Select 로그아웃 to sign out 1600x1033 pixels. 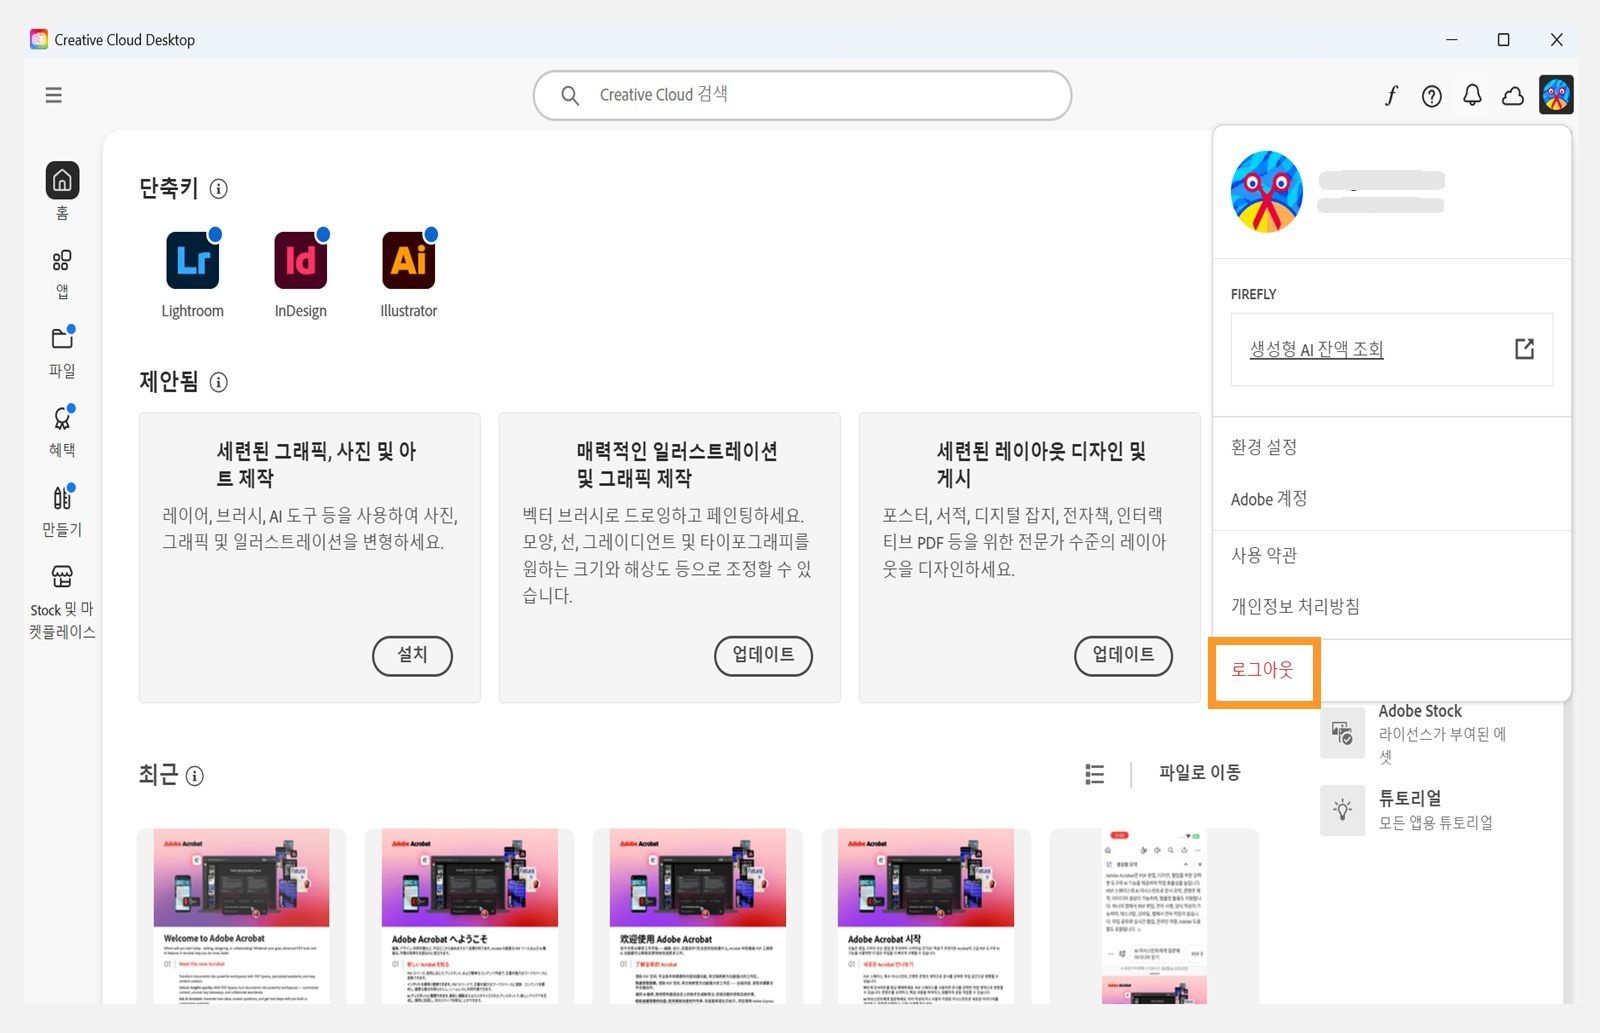pyautogui.click(x=1263, y=670)
